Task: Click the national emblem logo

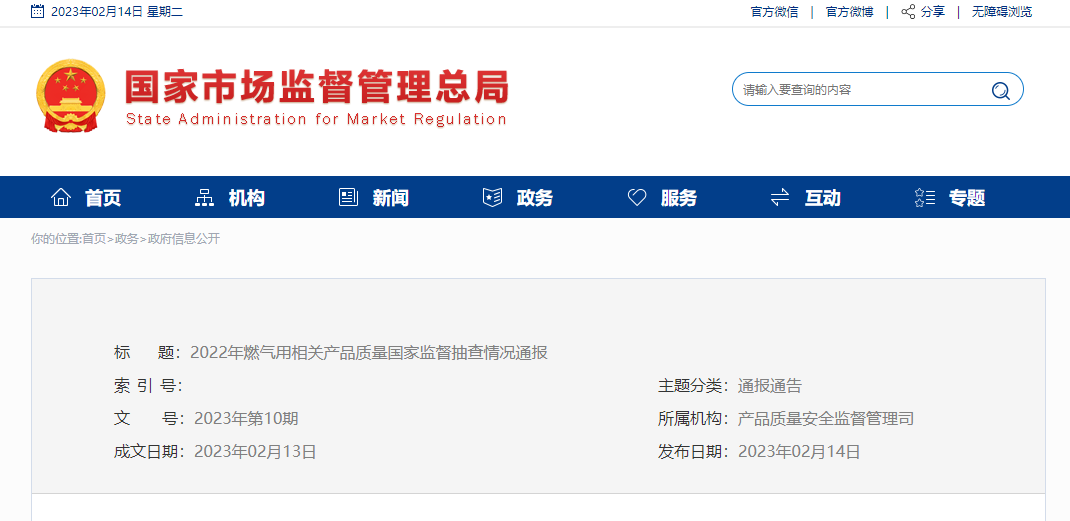Action: point(70,95)
